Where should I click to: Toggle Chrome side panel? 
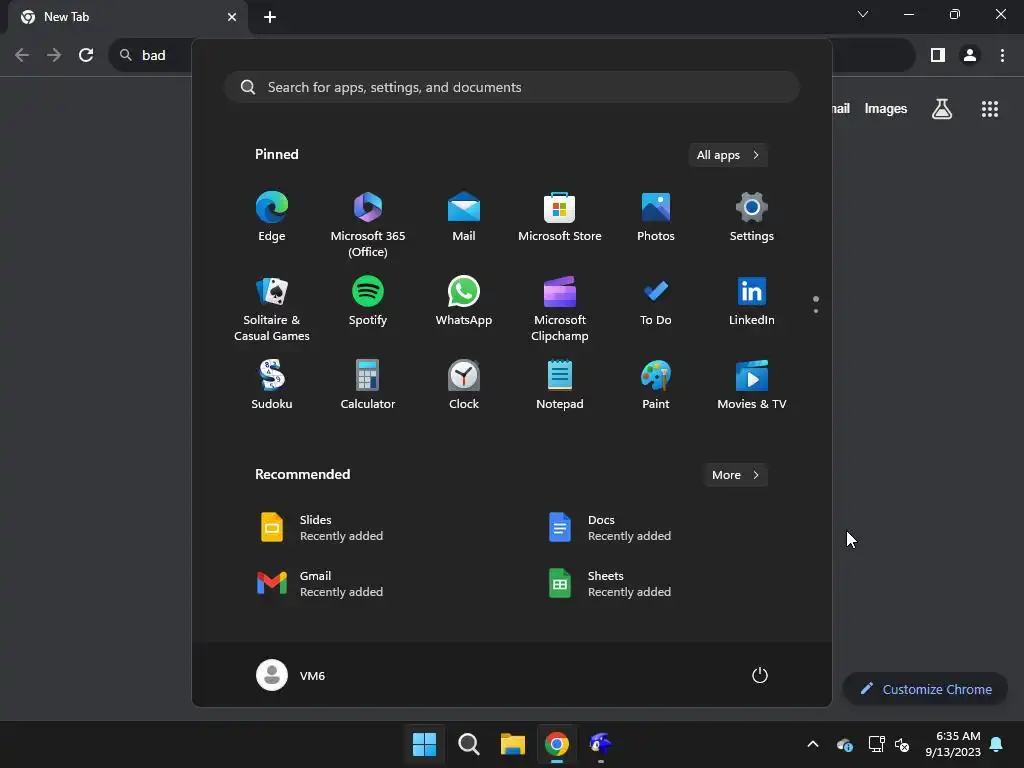[938, 55]
